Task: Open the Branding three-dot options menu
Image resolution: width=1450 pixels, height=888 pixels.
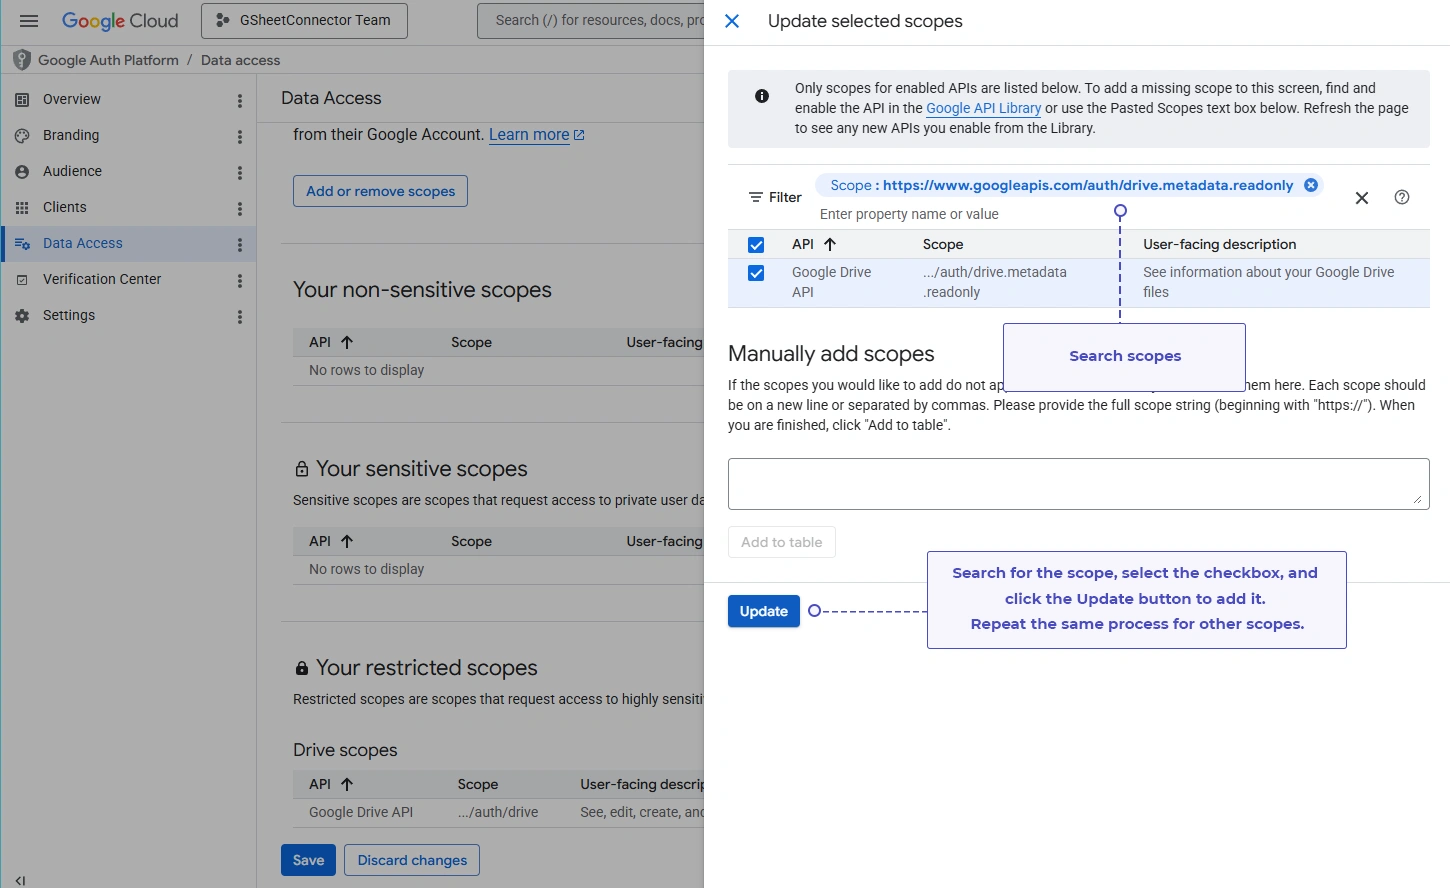Action: coord(240,137)
